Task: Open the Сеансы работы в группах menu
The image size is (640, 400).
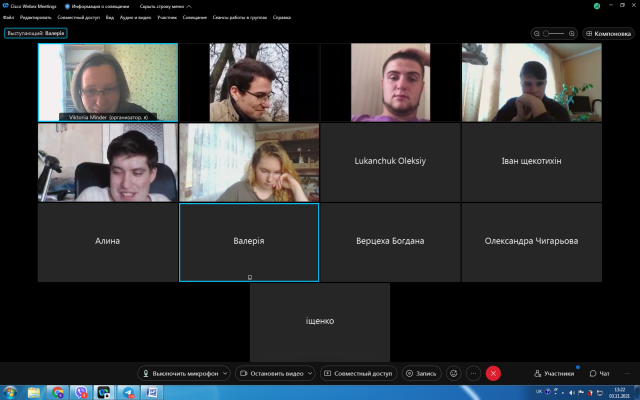Action: (x=240, y=18)
